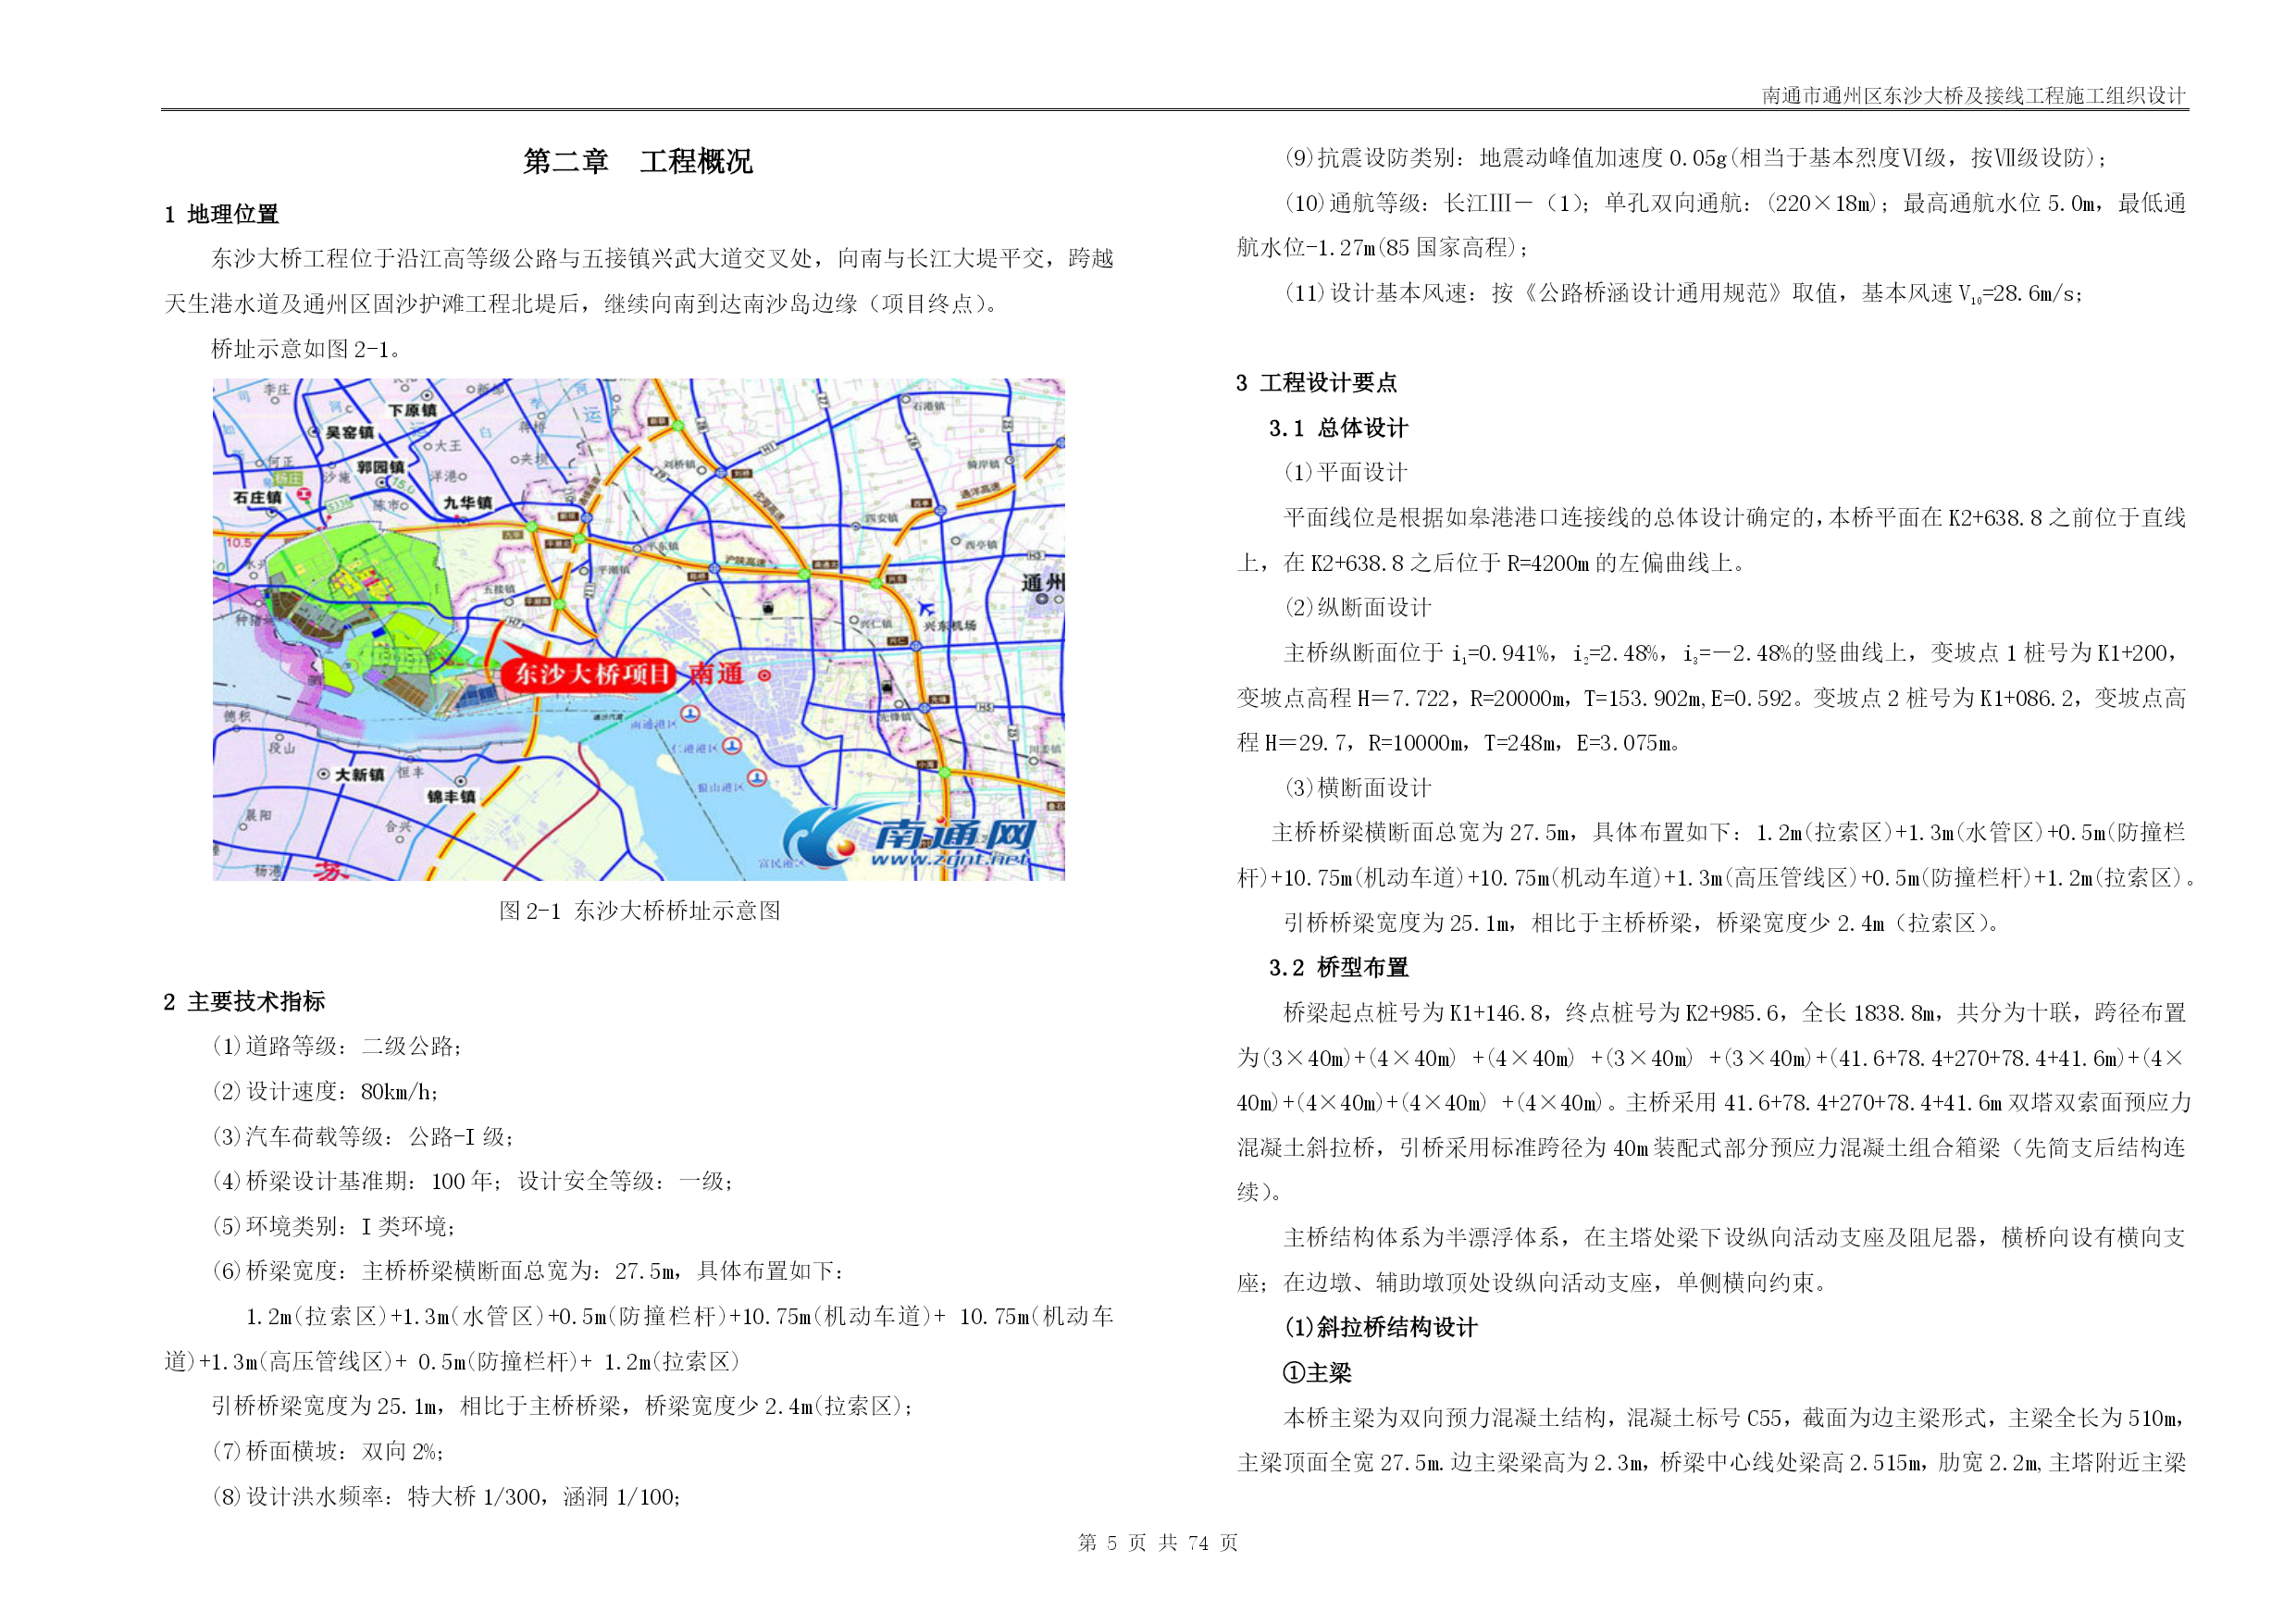Click the header text '南通市通州区东沙大桥及接线工程施工组织设计'
The height and width of the screenshot is (1624, 2296).
(x=1973, y=95)
